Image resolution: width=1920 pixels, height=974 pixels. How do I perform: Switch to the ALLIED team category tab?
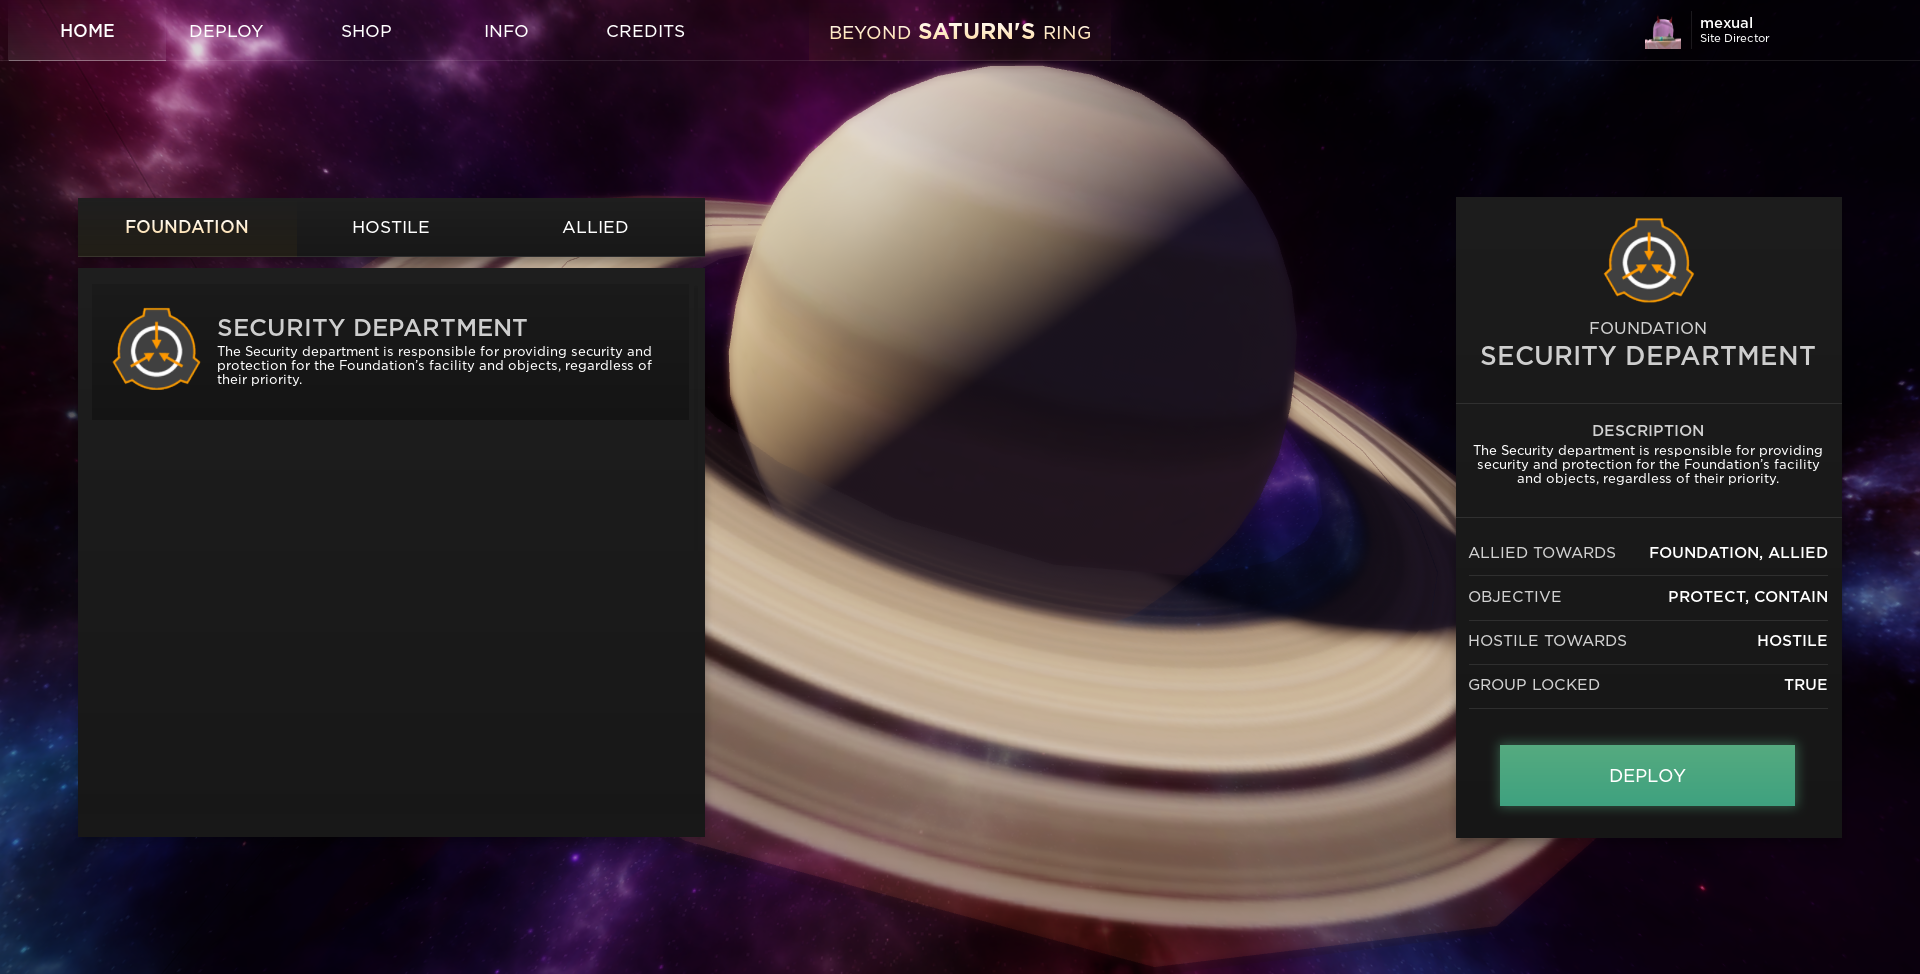(595, 227)
